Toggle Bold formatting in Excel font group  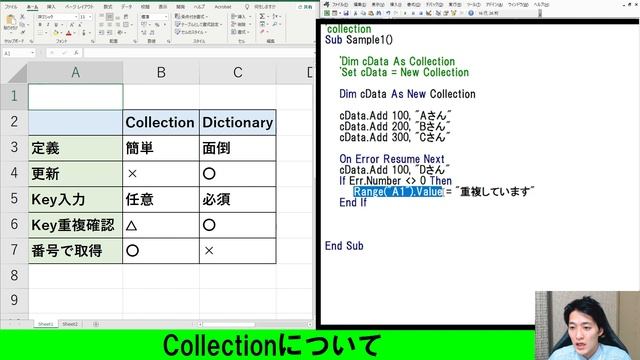[x=40, y=25]
